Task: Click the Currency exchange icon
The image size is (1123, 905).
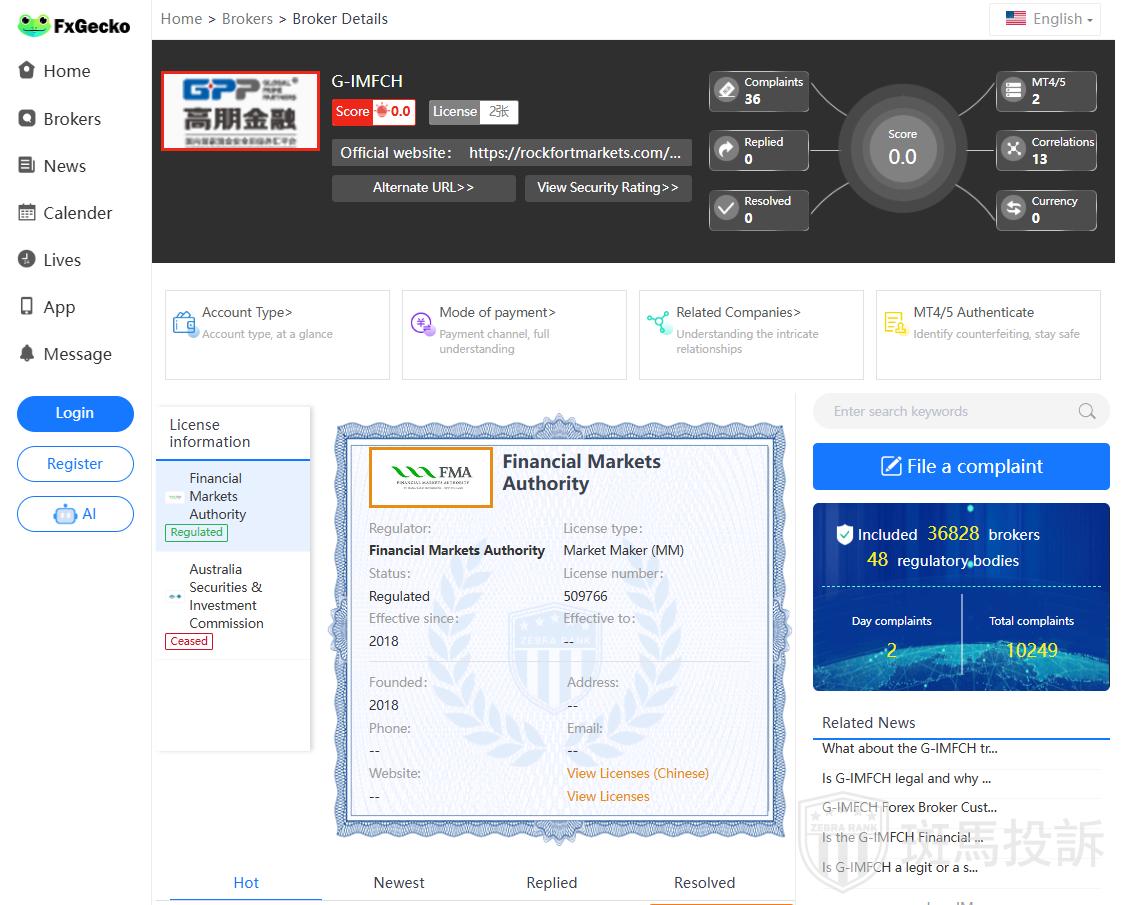Action: click(1014, 209)
